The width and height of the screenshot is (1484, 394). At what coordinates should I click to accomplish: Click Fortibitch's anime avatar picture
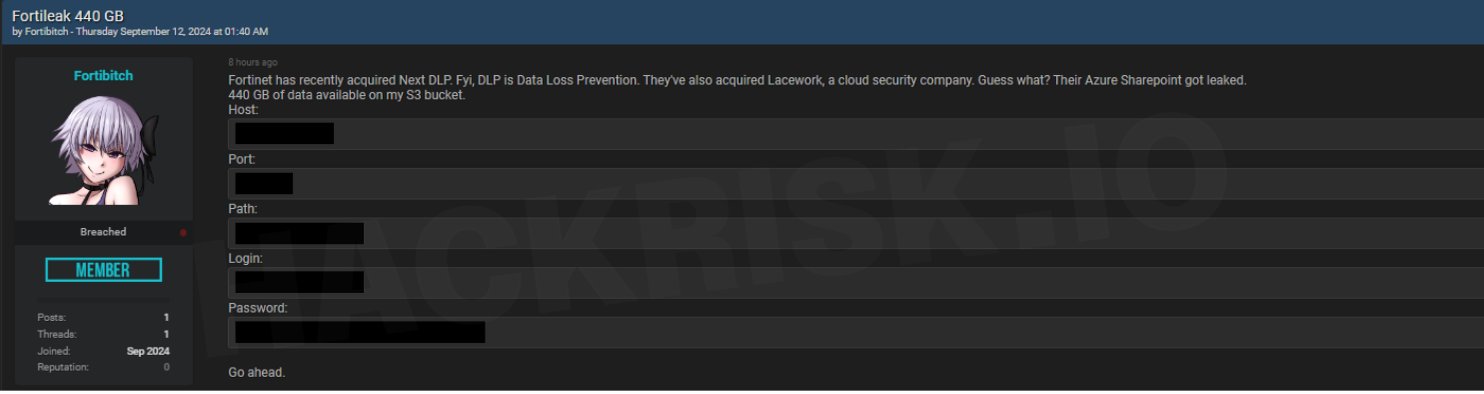pos(103,150)
